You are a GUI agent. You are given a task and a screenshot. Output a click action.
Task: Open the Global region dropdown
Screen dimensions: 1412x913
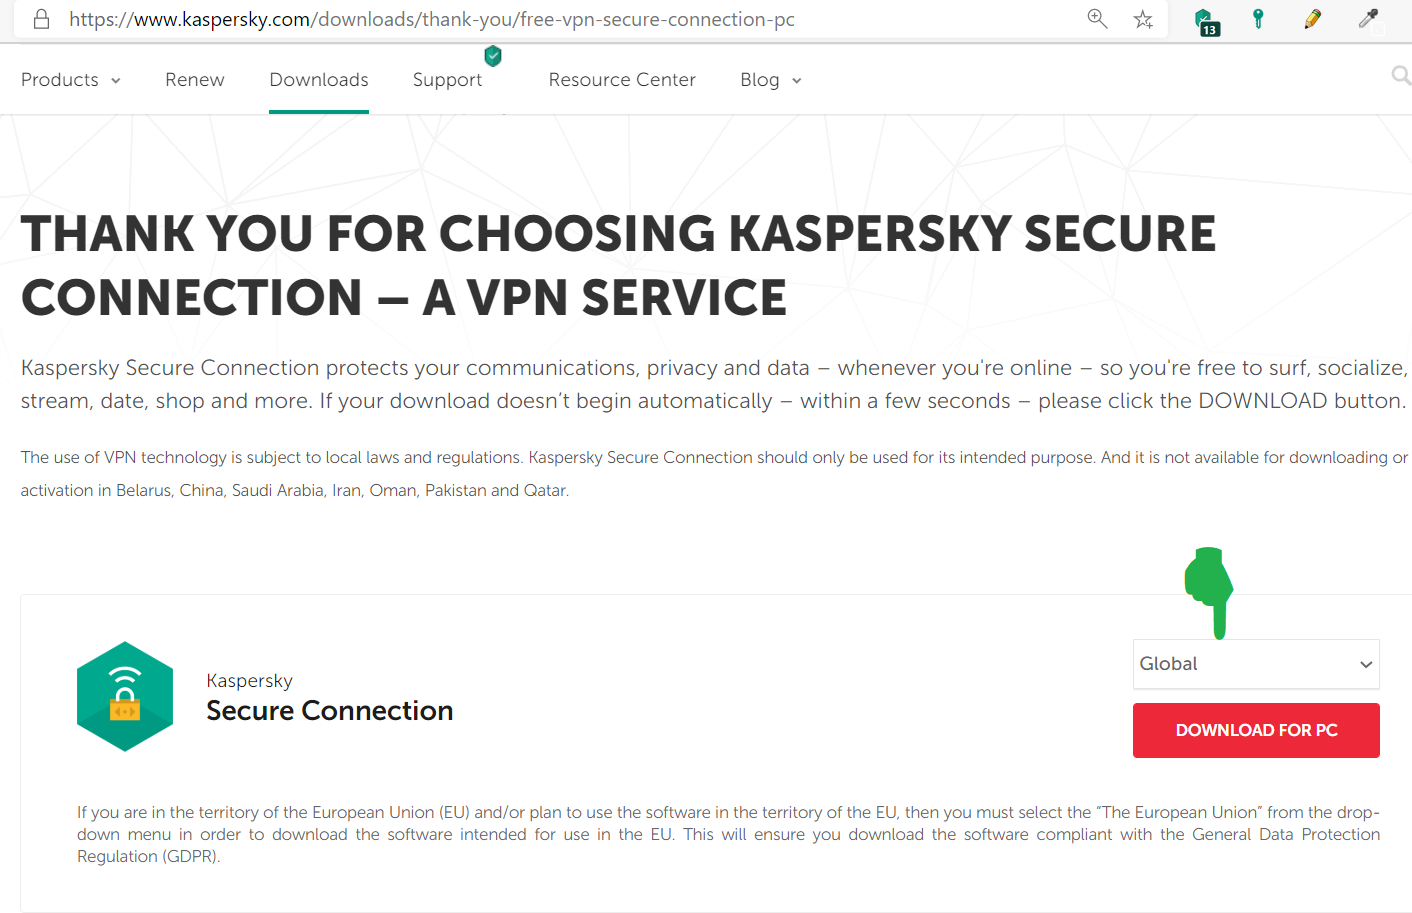pos(1256,664)
